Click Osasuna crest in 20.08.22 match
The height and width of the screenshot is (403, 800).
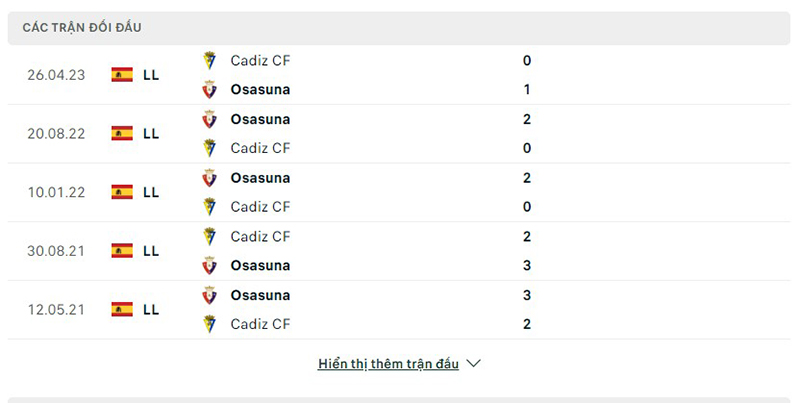click(210, 119)
